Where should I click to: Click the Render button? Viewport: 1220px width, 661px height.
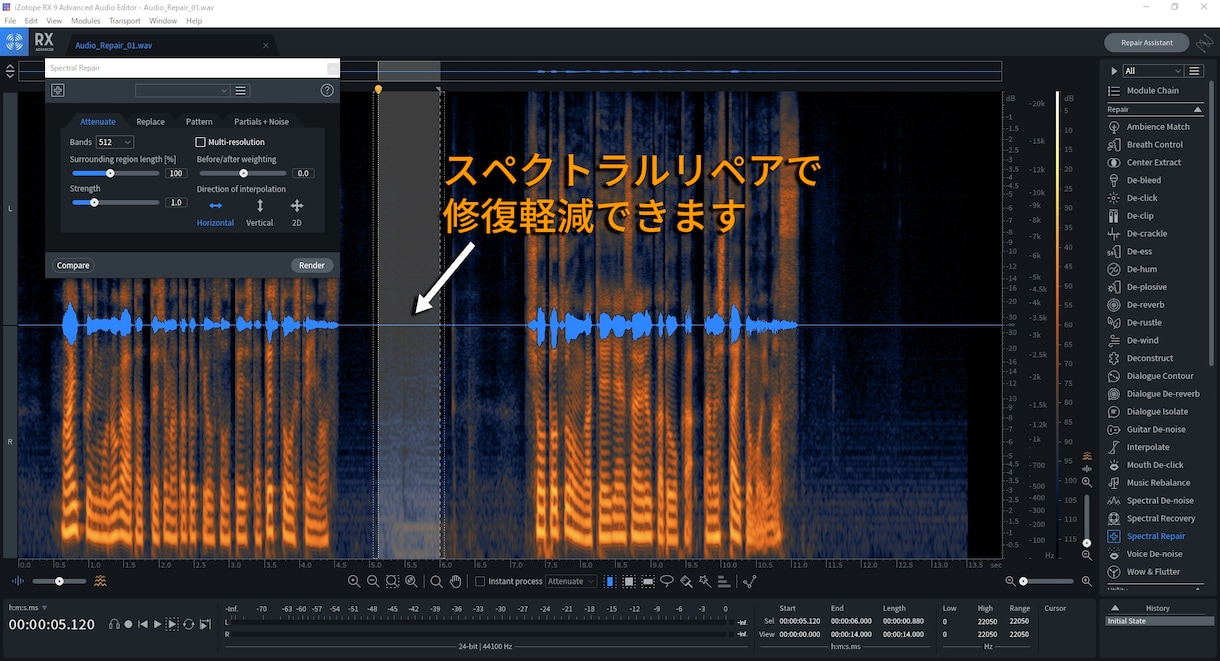[x=311, y=265]
